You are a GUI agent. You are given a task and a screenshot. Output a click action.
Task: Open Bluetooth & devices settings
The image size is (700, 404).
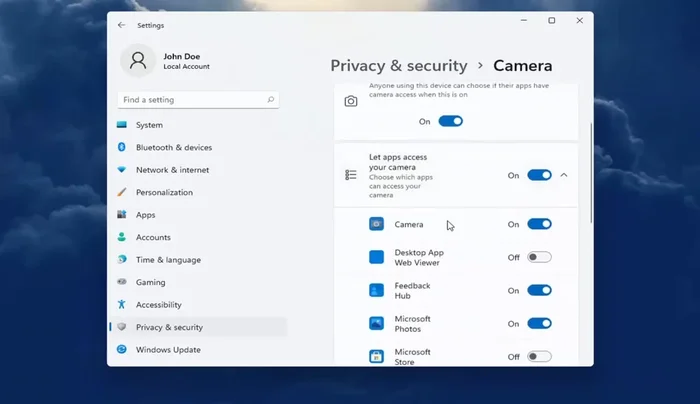pos(173,147)
